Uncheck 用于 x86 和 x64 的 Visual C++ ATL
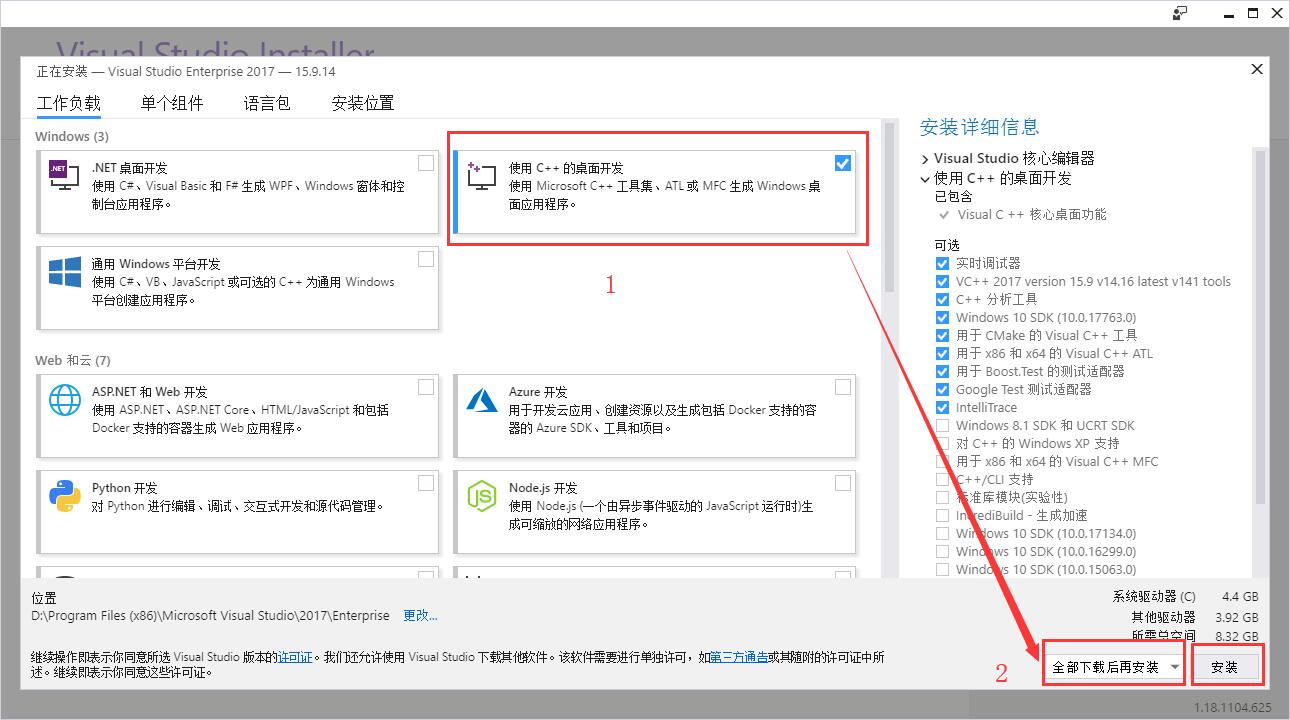Image resolution: width=1290 pixels, height=720 pixels. click(x=942, y=353)
